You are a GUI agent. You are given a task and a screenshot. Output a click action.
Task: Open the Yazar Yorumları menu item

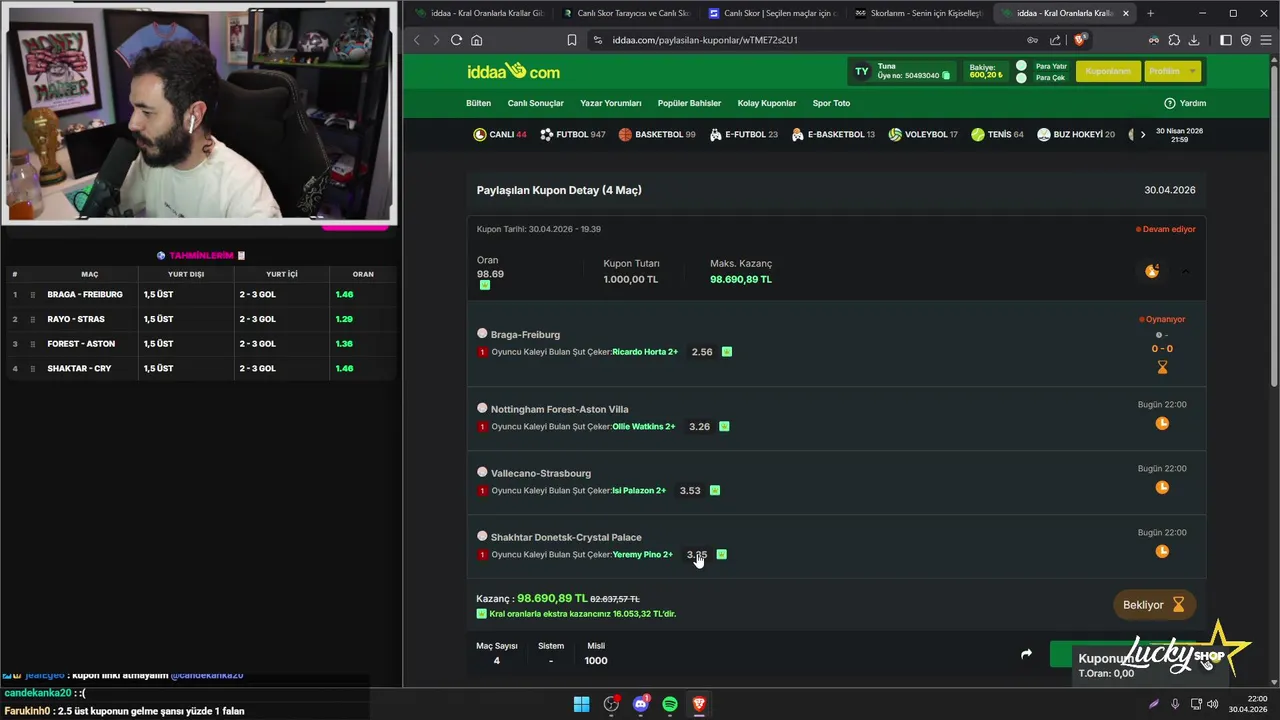coord(611,103)
